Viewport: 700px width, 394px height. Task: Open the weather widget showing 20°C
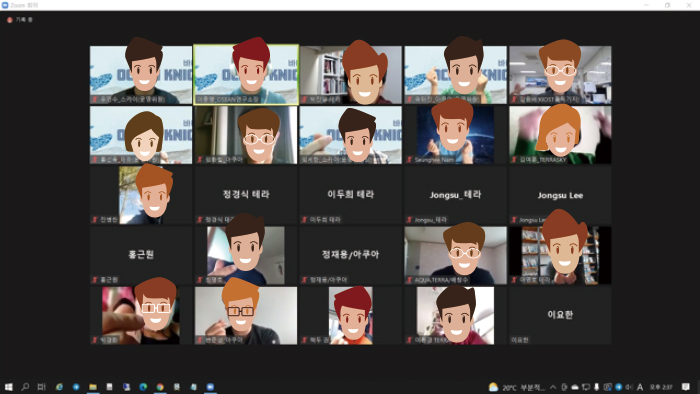[x=517, y=387]
